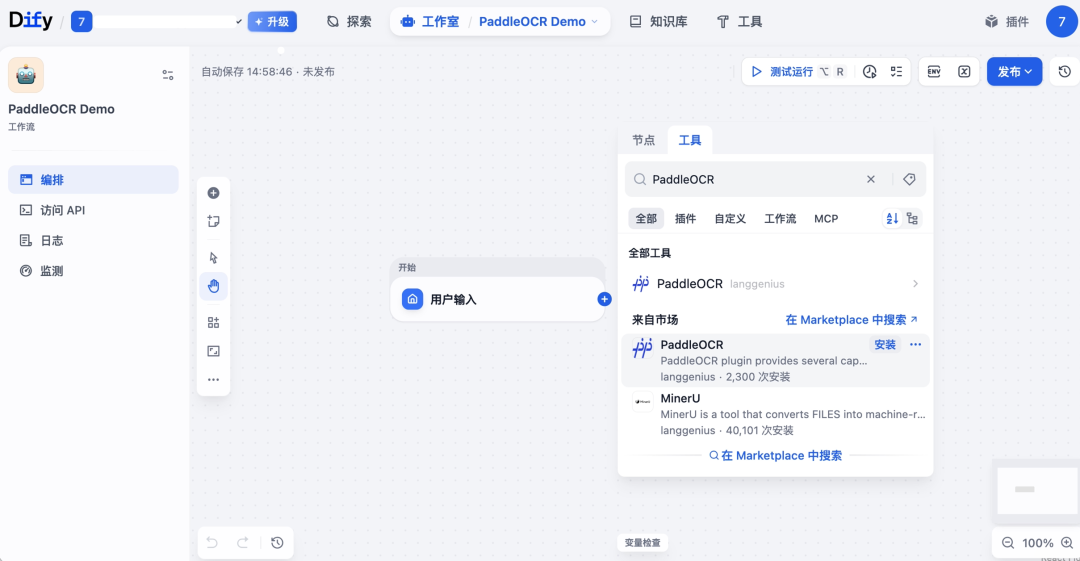Screen dimensions: 1080x561
Task: Open run history clock icon
Action: click(x=869, y=72)
